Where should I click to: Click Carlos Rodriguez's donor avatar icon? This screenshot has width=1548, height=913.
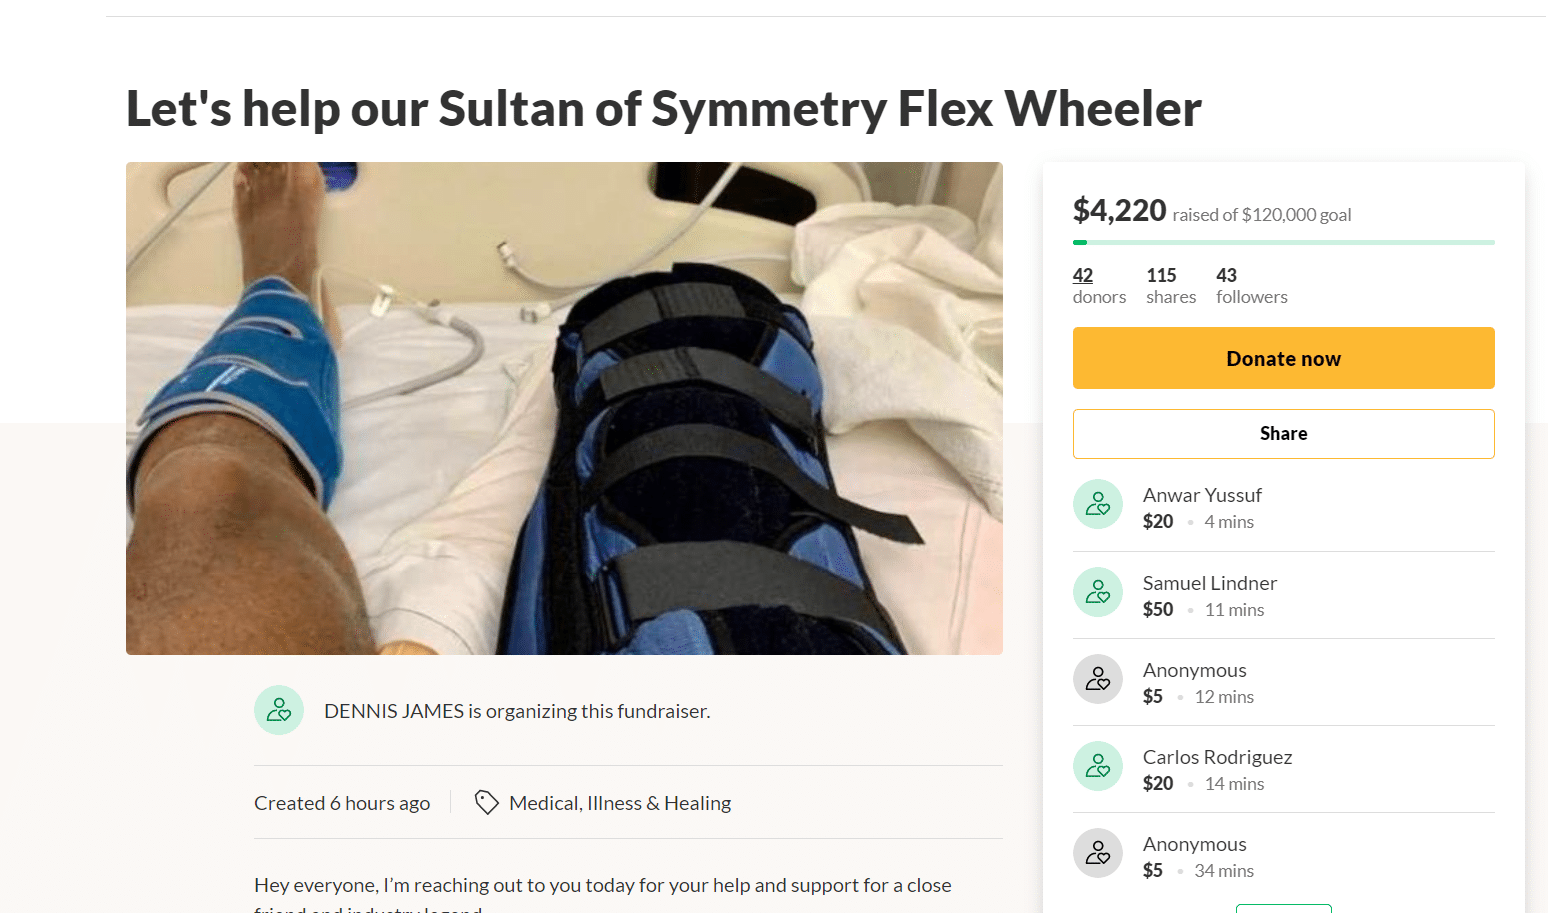pos(1098,766)
